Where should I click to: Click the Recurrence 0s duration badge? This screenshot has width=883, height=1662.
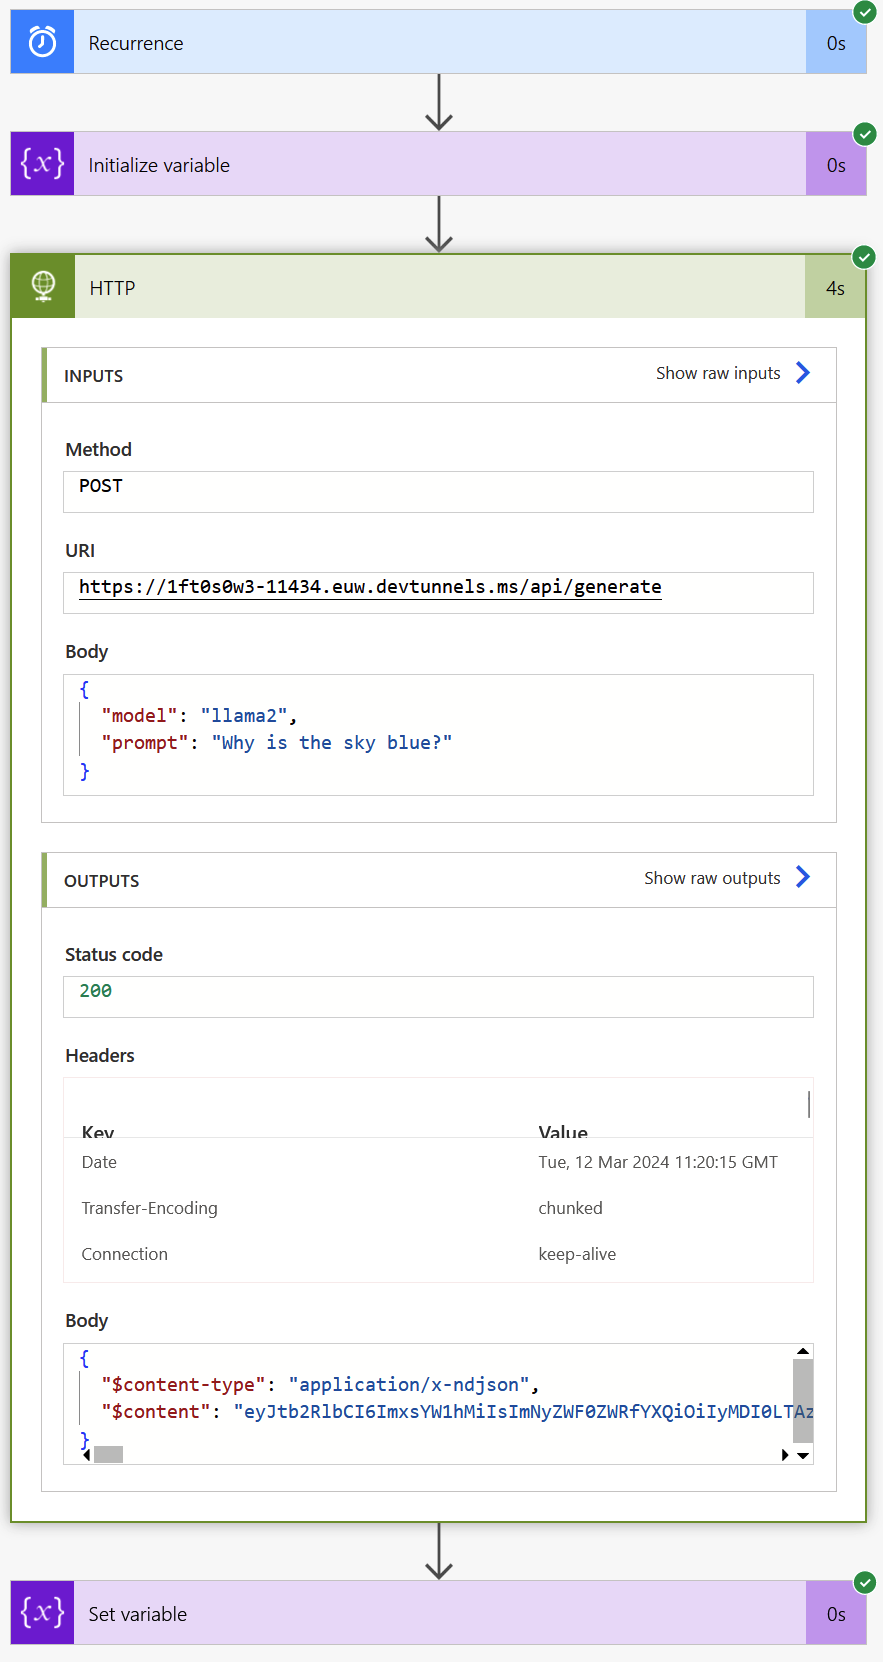(x=836, y=42)
